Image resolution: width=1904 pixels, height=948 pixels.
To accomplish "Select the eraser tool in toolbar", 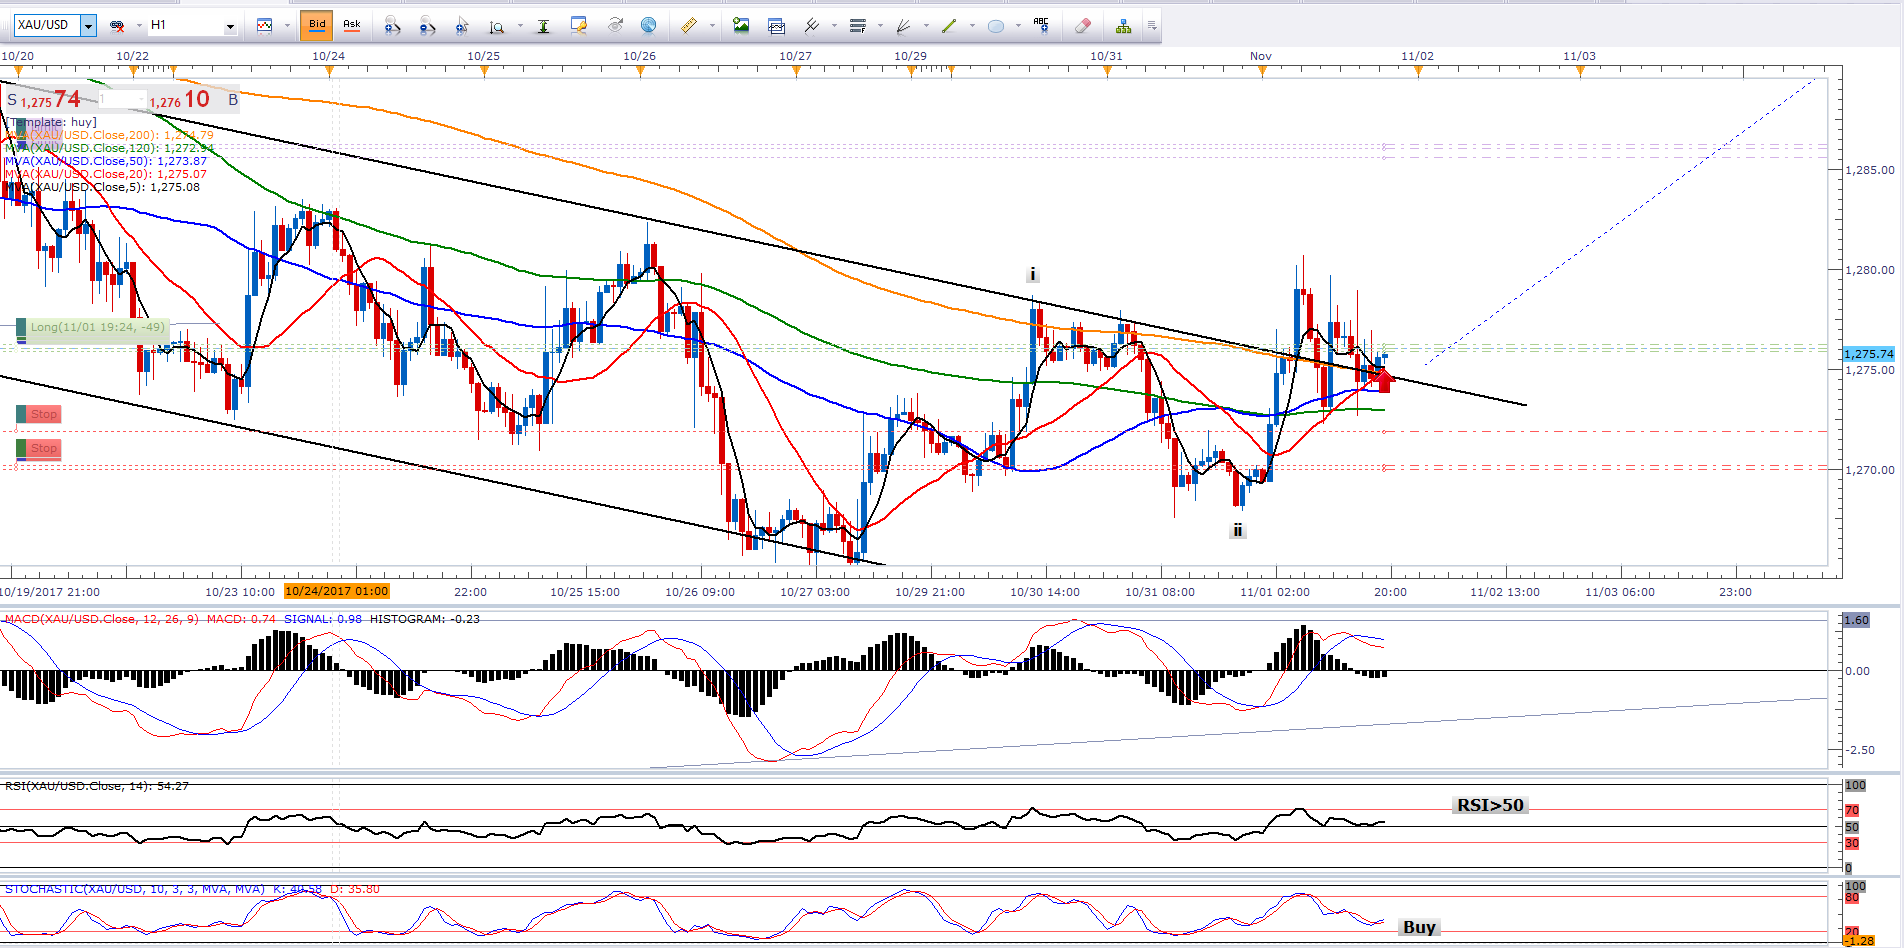I will coord(1082,26).
